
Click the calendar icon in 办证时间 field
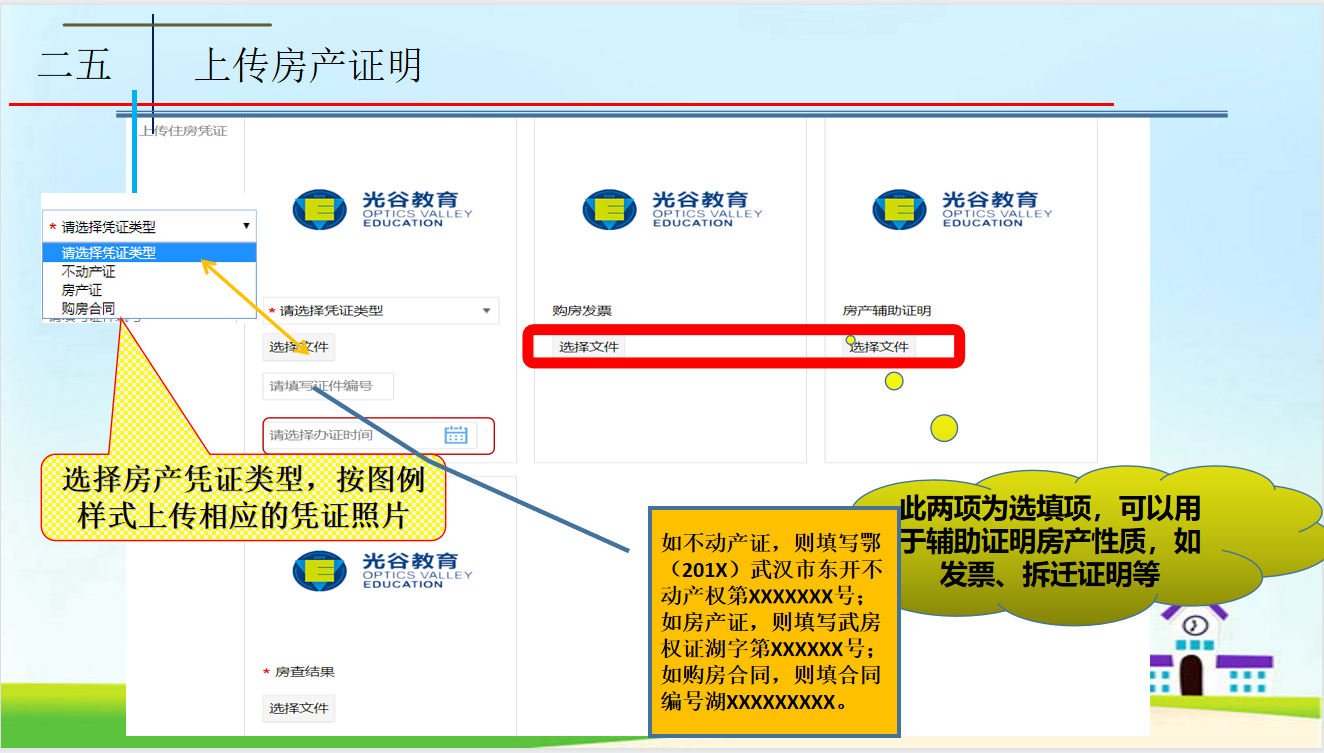(456, 435)
